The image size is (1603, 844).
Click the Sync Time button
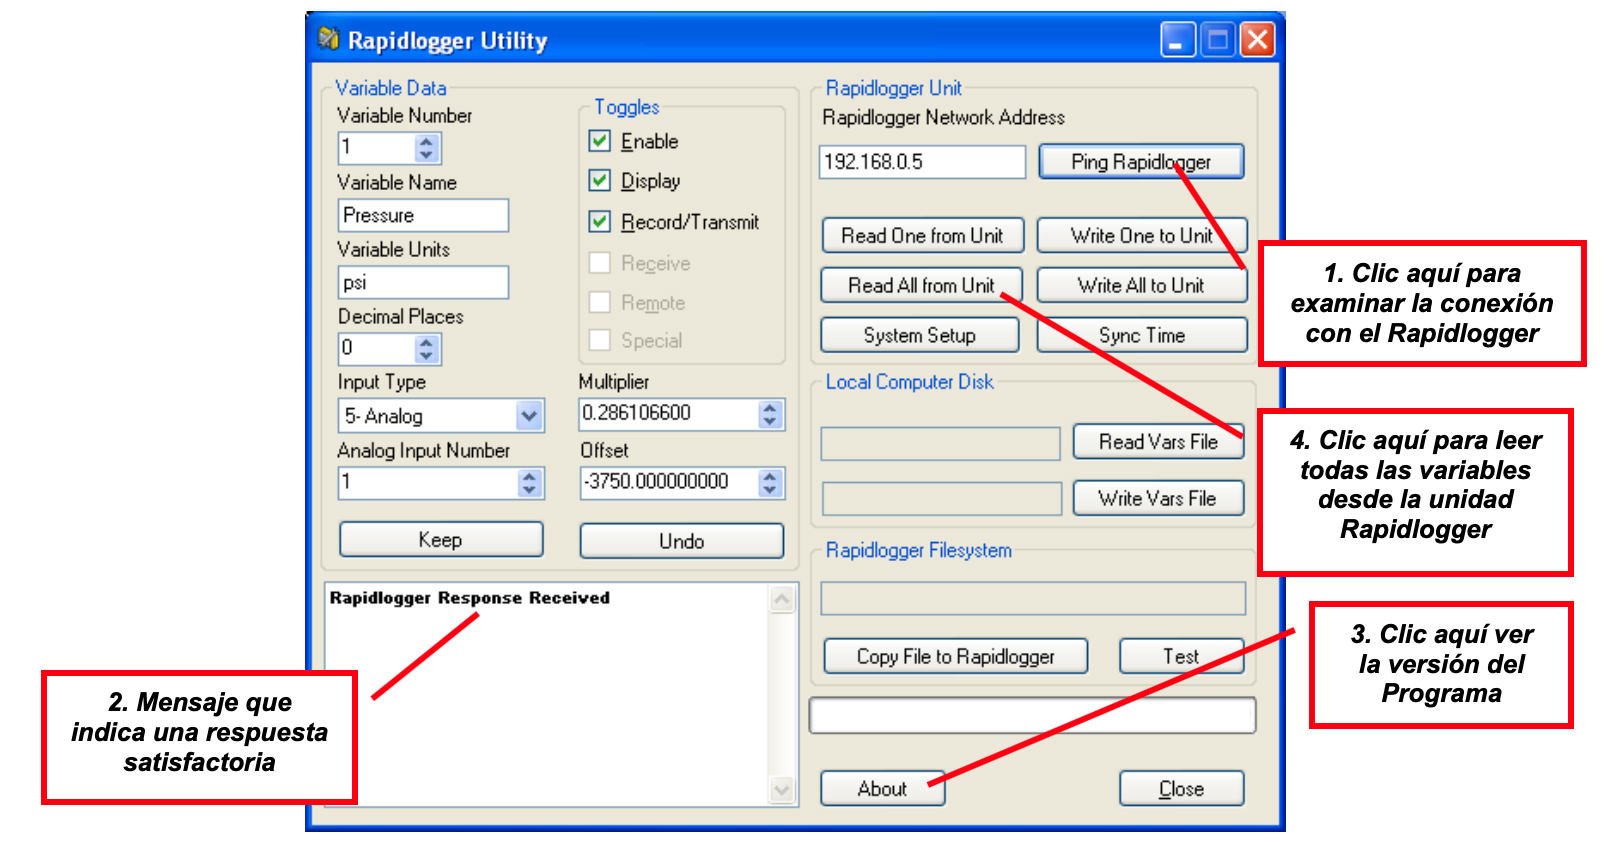[1142, 335]
